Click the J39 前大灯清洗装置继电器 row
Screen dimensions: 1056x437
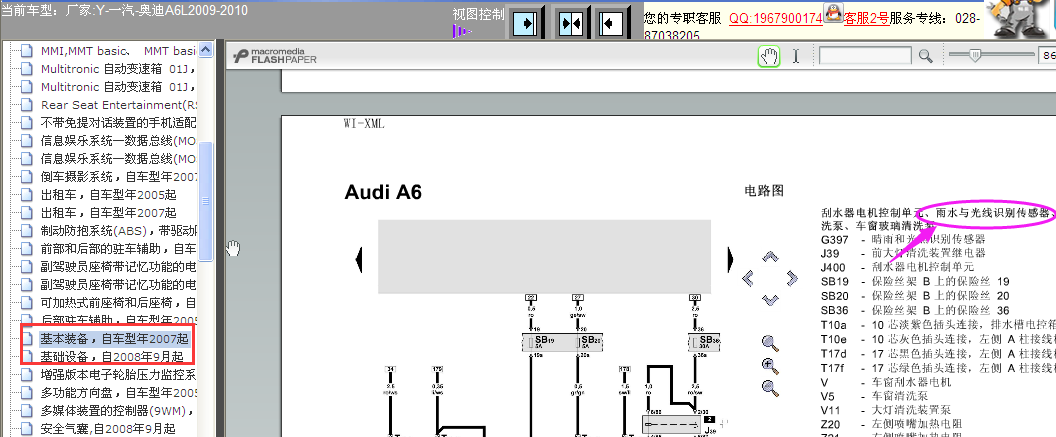(x=903, y=253)
